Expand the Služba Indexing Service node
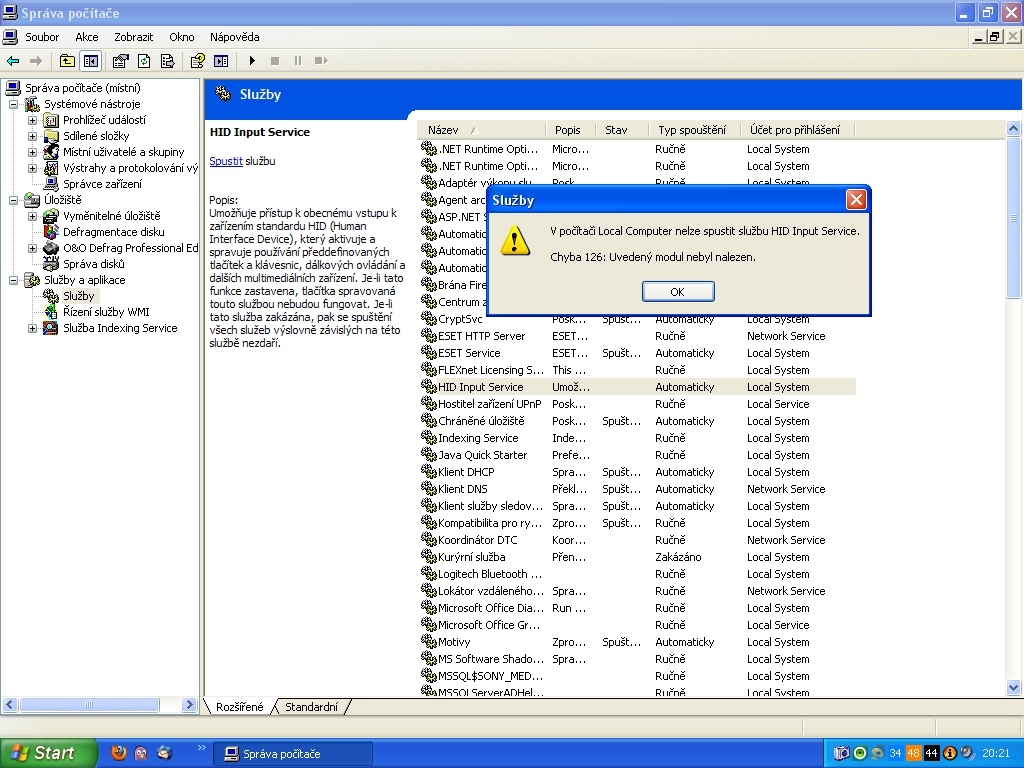Viewport: 1024px width, 768px height. (x=32, y=328)
